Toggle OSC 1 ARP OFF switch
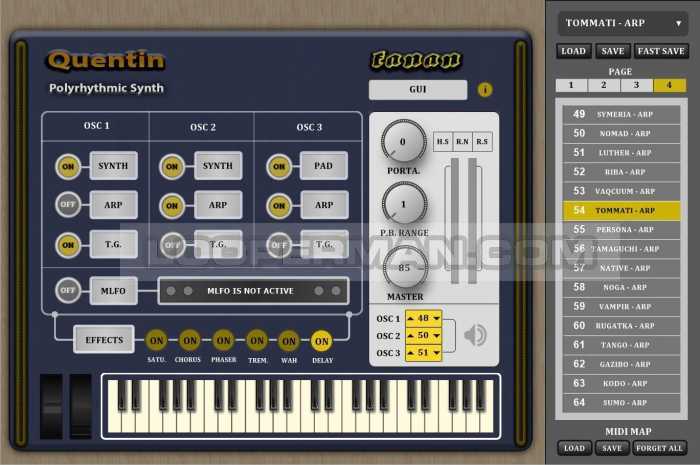 click(68, 204)
